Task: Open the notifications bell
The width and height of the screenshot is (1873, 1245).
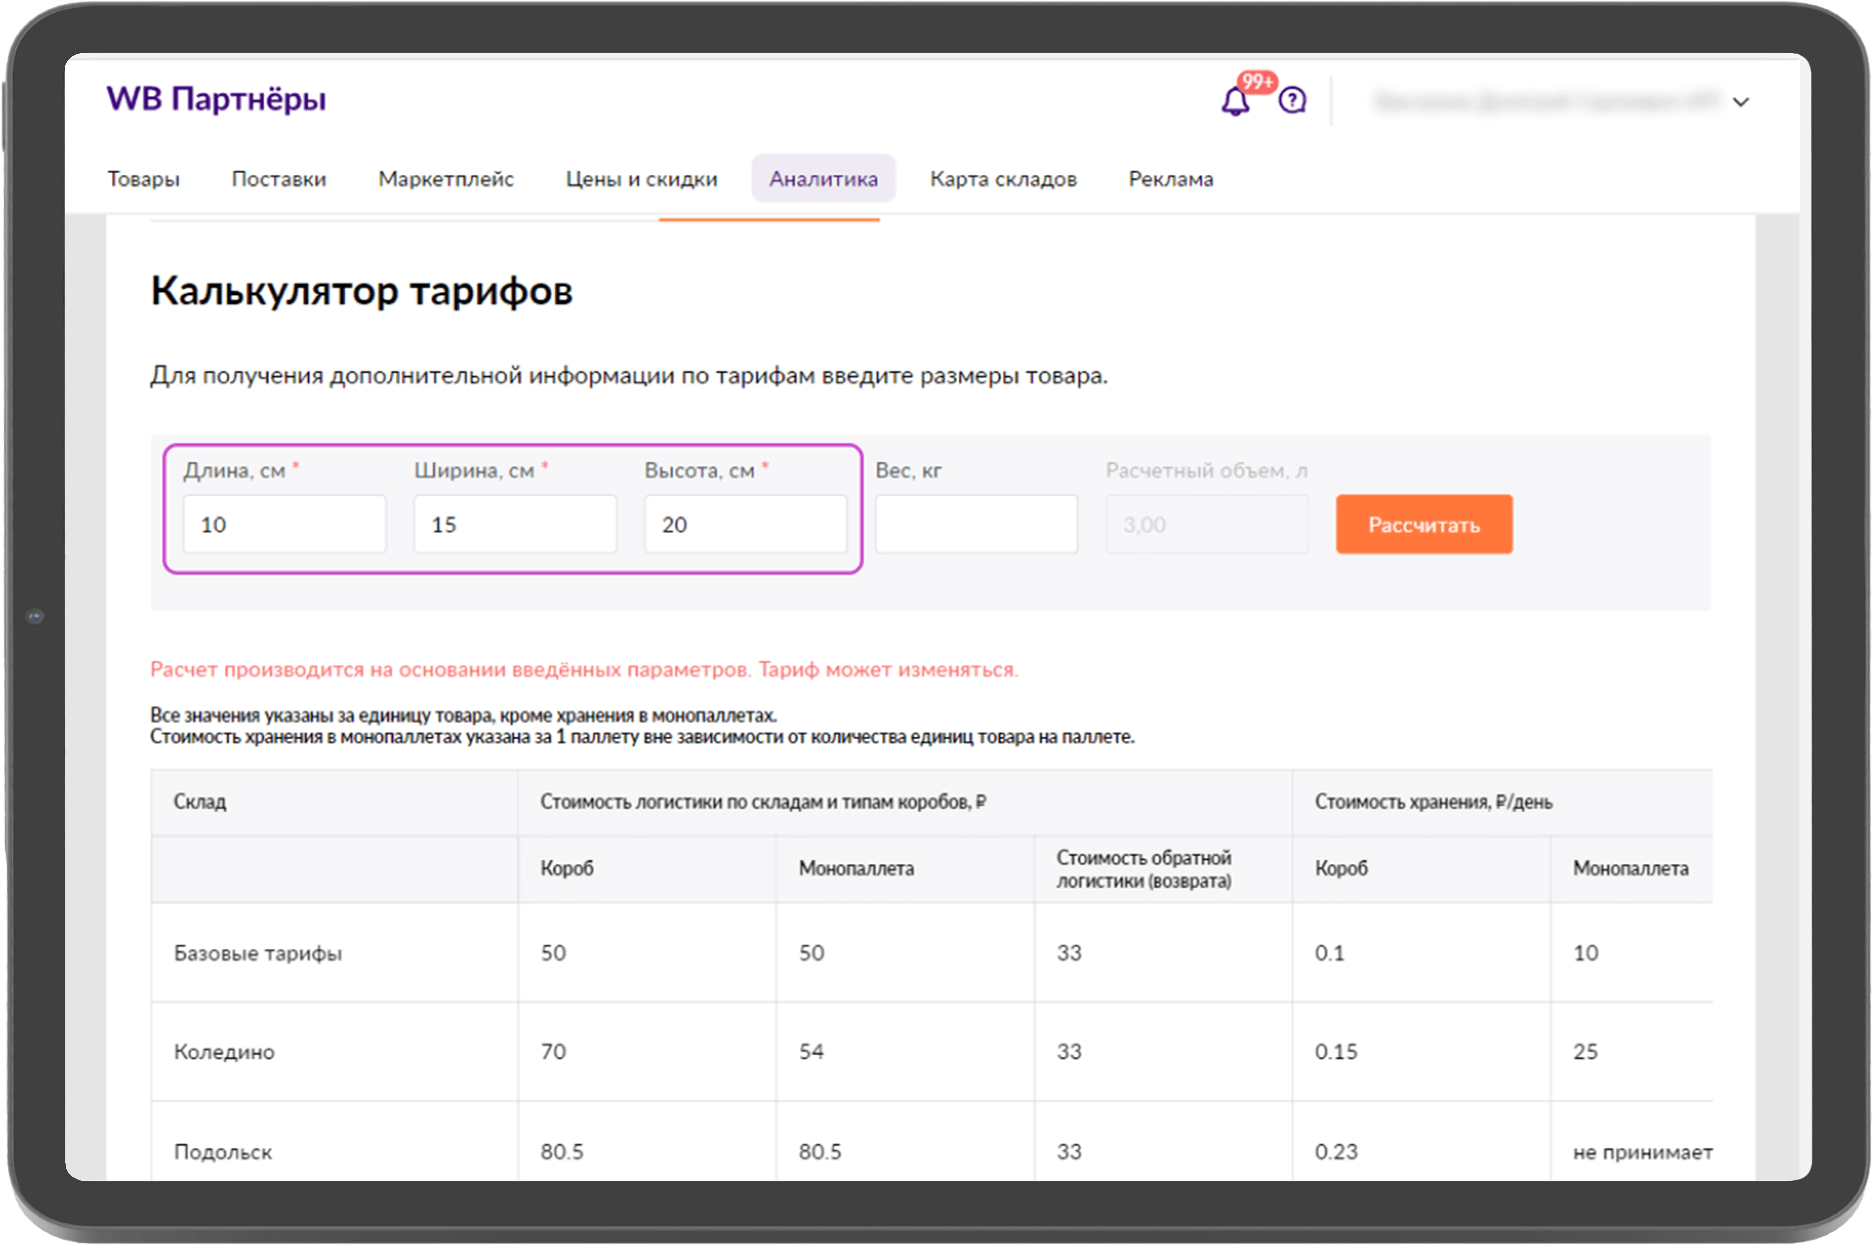Action: click(x=1236, y=100)
